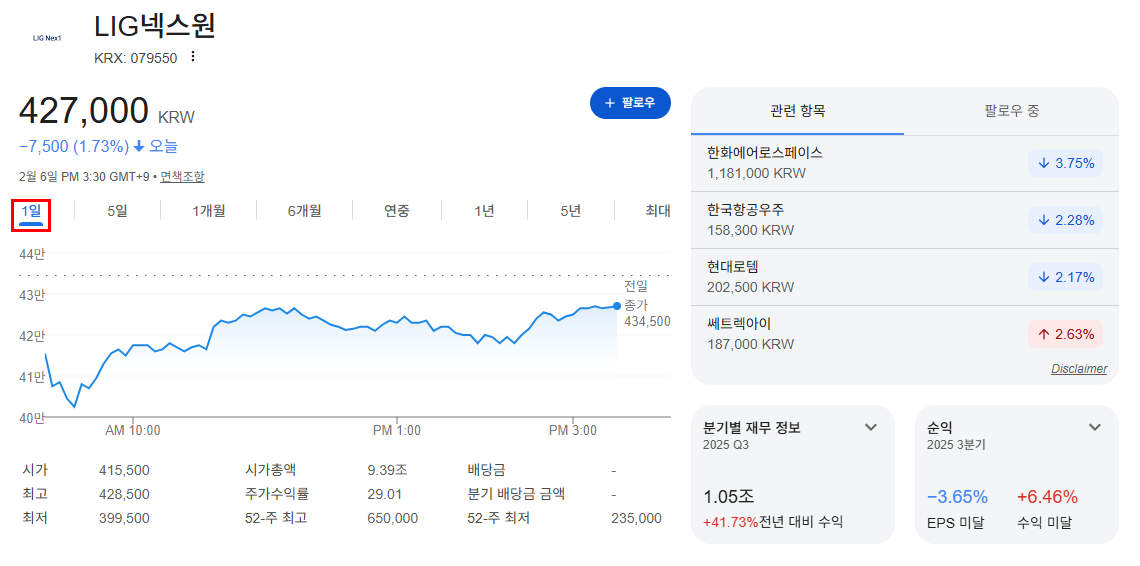The width and height of the screenshot is (1140, 566).
Task: Click the KRX: 079550 ticker text
Action: pyautogui.click(x=136, y=59)
